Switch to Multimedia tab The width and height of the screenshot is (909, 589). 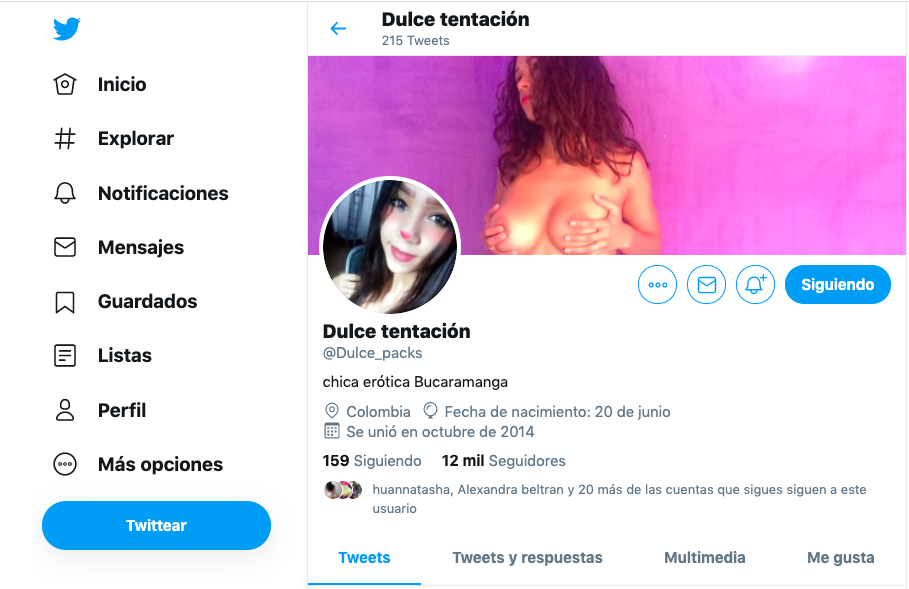click(x=704, y=558)
